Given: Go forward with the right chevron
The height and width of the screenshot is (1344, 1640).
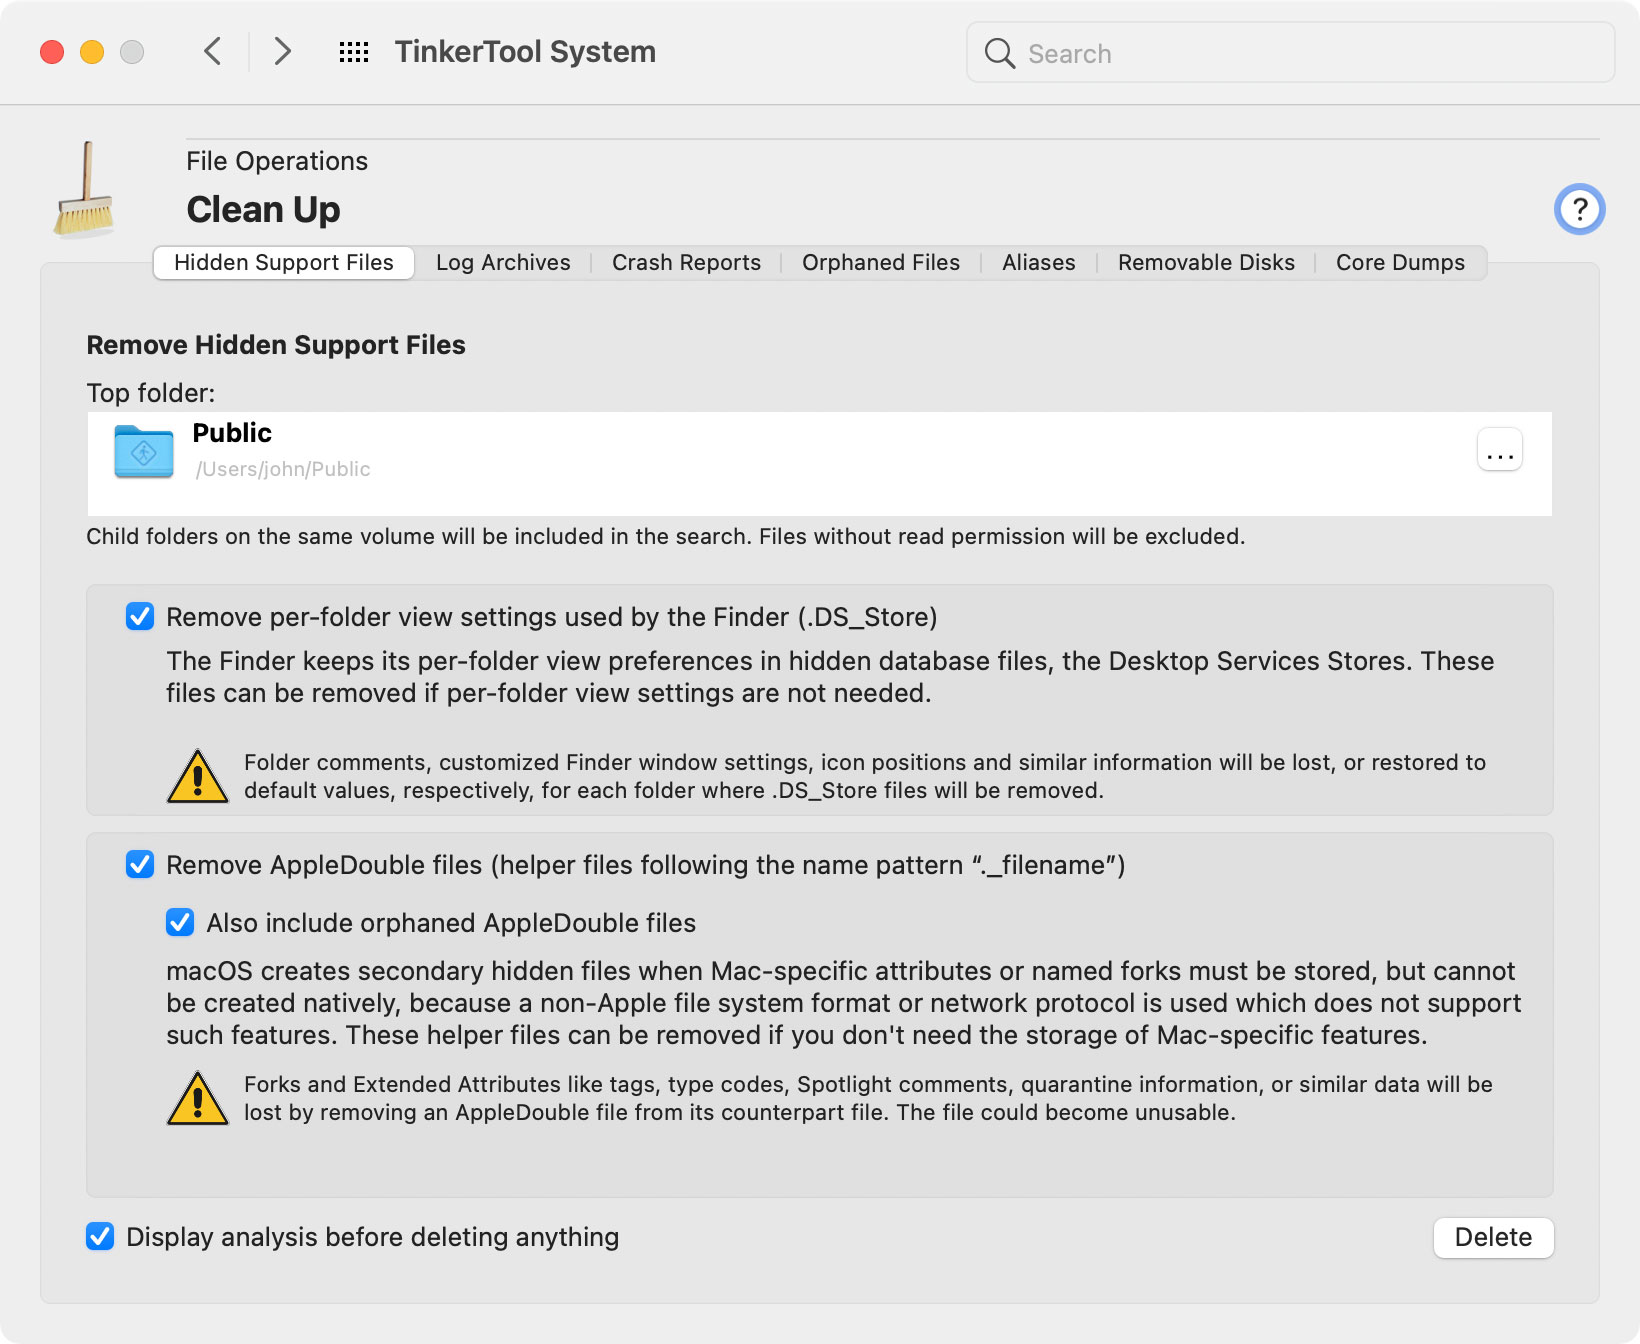Looking at the screenshot, I should click(x=283, y=51).
